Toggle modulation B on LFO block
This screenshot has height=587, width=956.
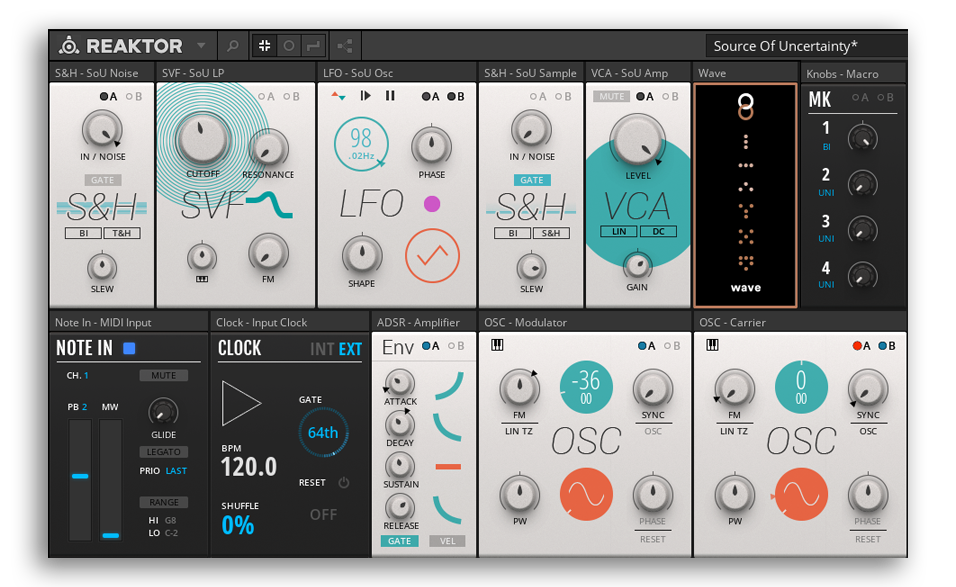click(x=456, y=96)
